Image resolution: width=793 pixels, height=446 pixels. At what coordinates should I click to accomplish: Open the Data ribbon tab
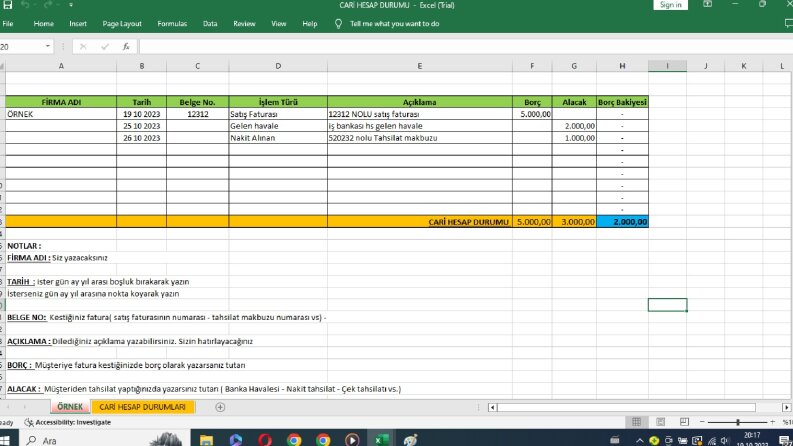[x=210, y=24]
